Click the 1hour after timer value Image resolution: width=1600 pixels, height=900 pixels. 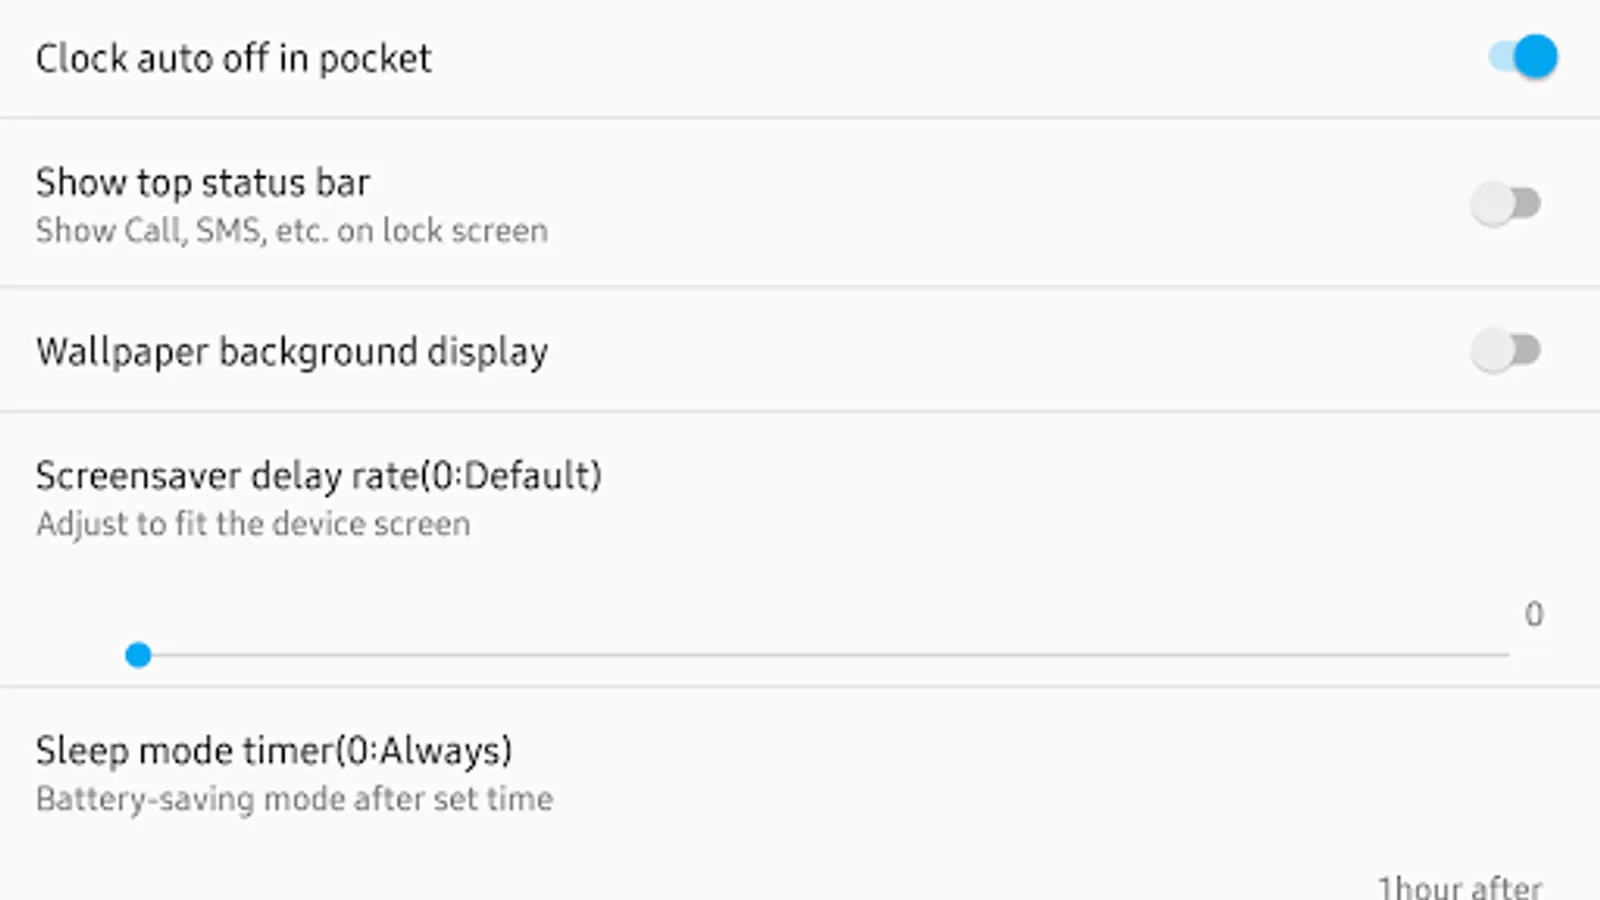1460,887
